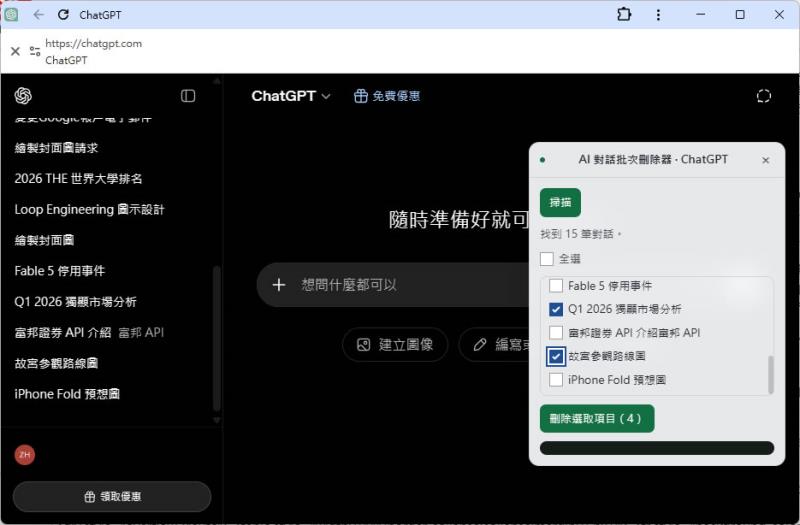Click the sidebar vertical scrollbar
The height and width of the screenshot is (525, 800).
pyautogui.click(x=217, y=338)
